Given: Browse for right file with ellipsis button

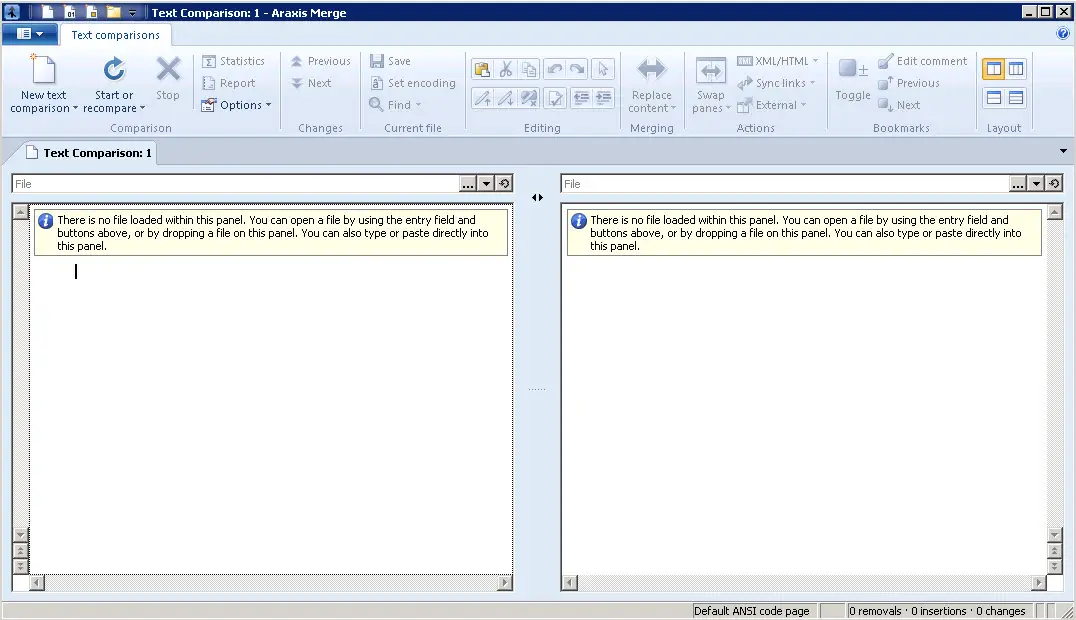Looking at the screenshot, I should coord(1017,183).
